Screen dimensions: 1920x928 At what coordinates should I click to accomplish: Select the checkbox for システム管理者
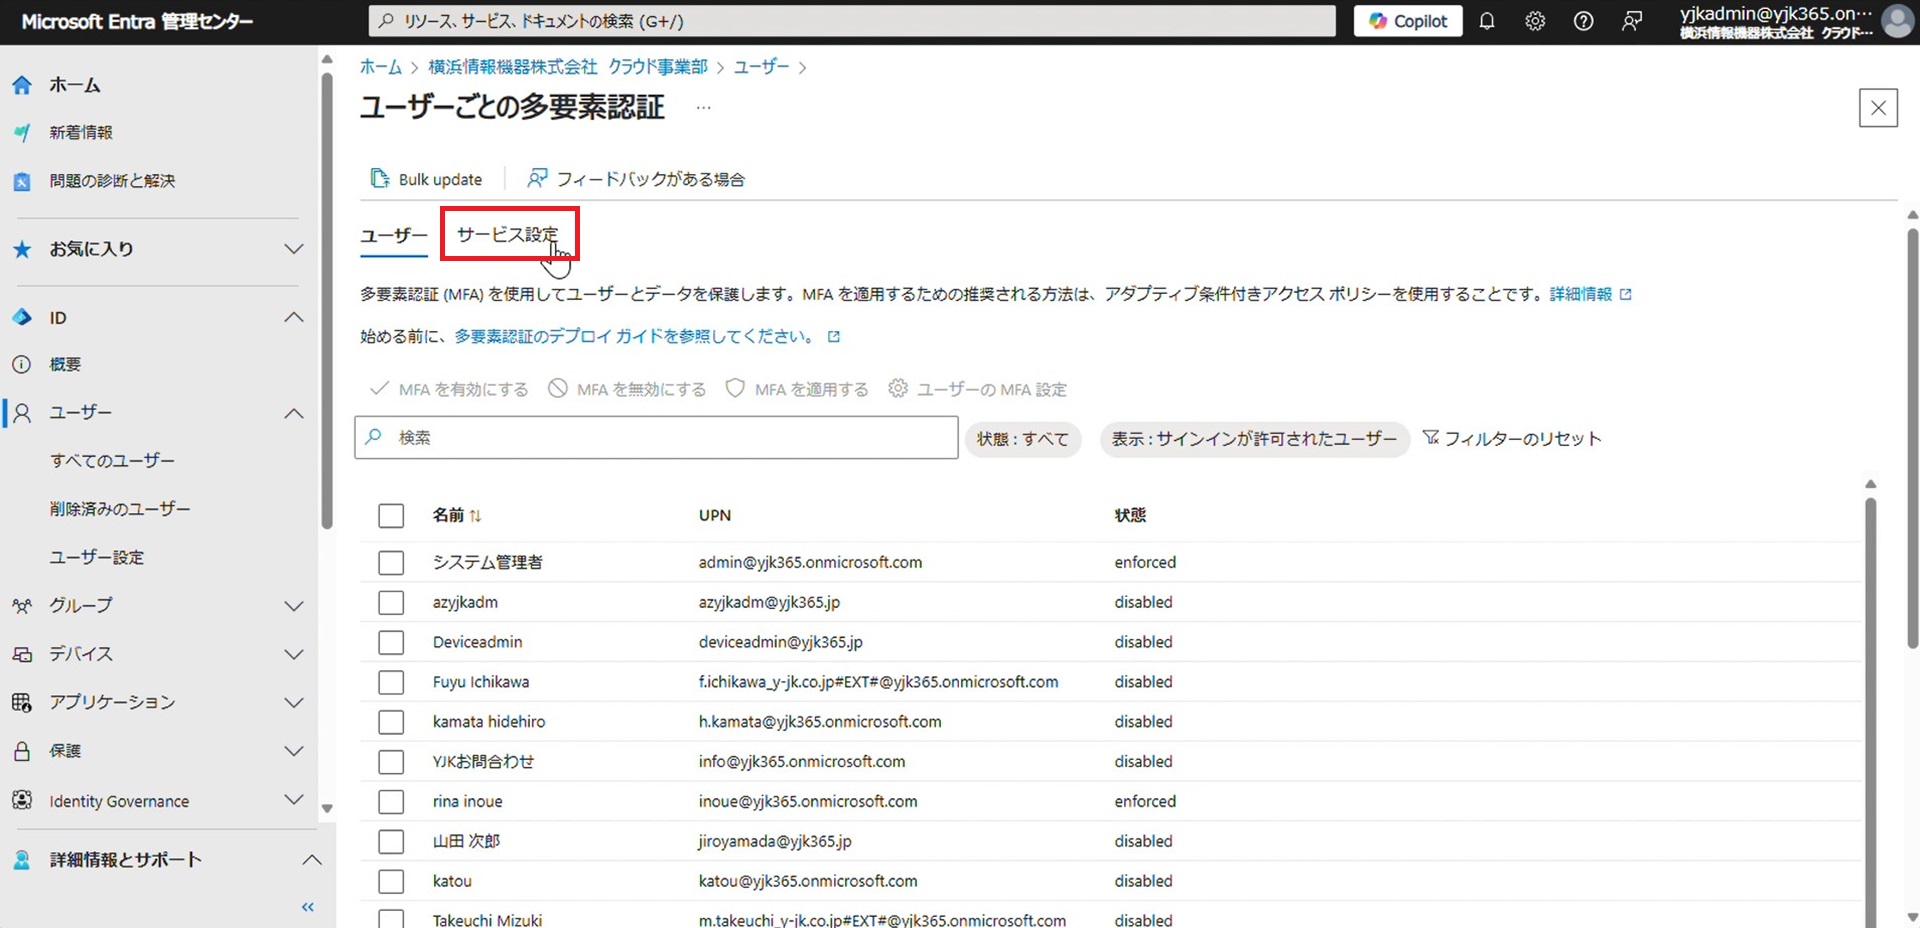click(391, 563)
